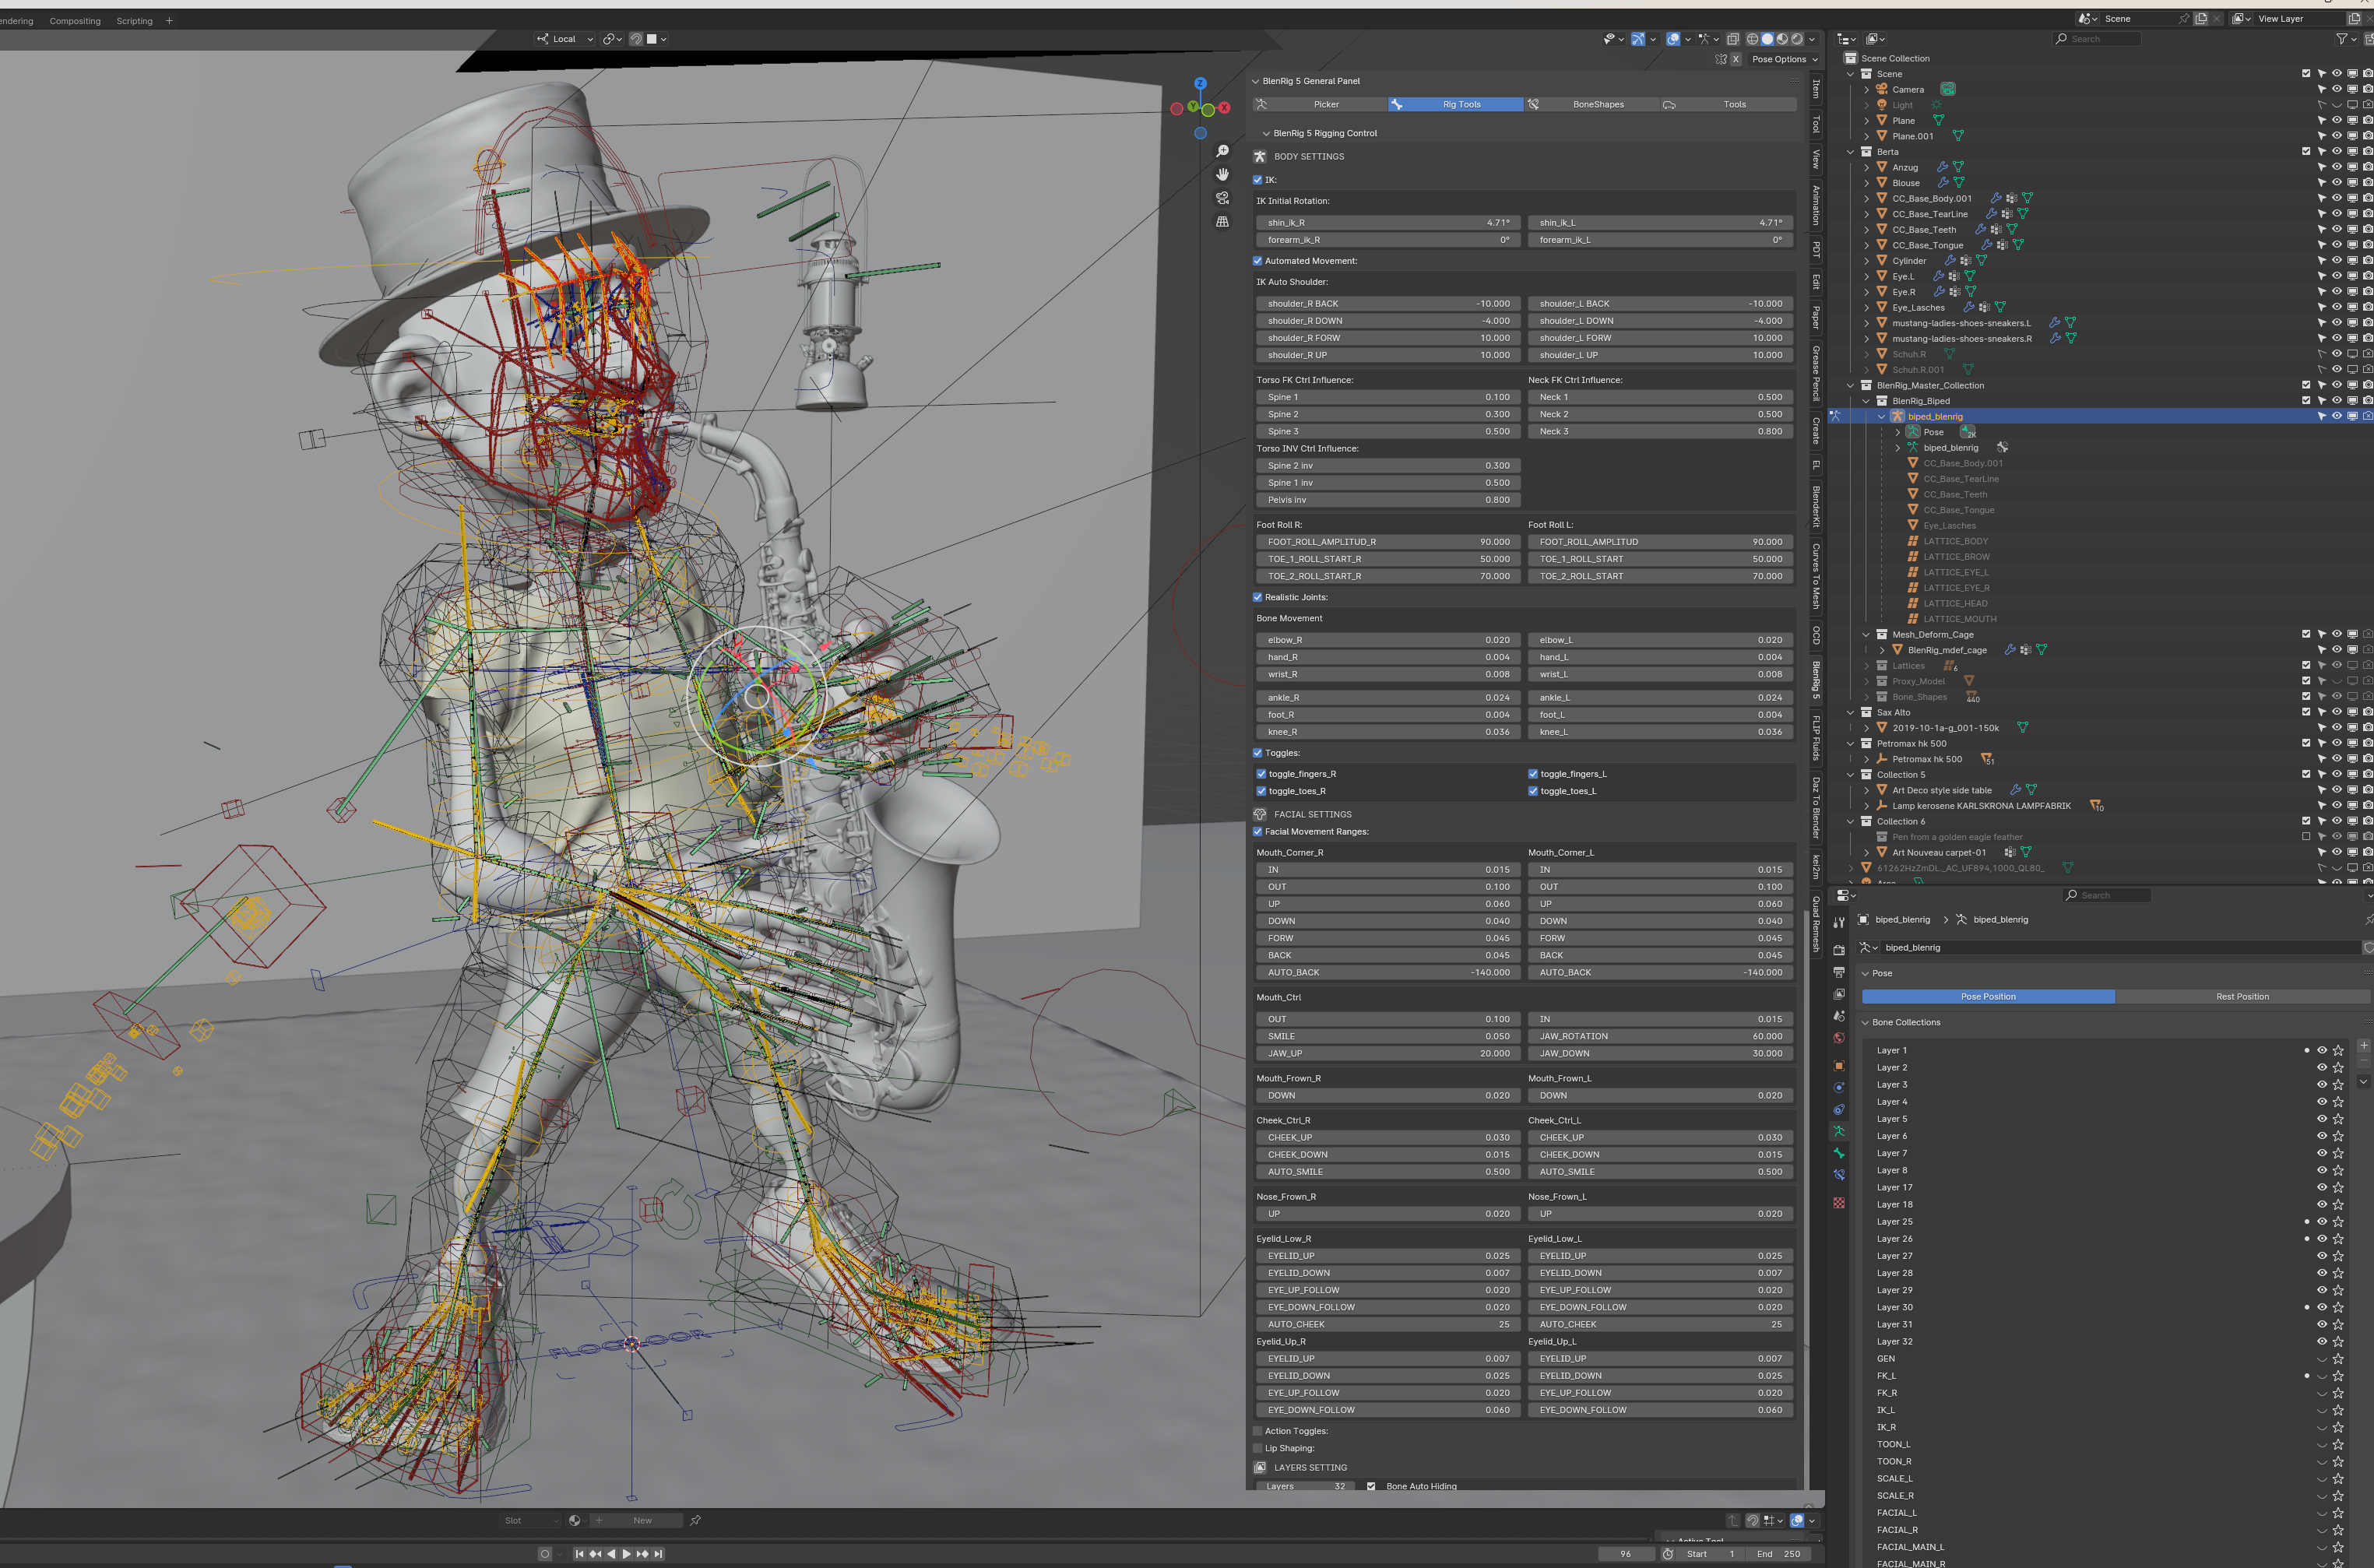Viewport: 2374px width, 1568px height.
Task: Toggle camera view in the viewport
Action: [1222, 198]
